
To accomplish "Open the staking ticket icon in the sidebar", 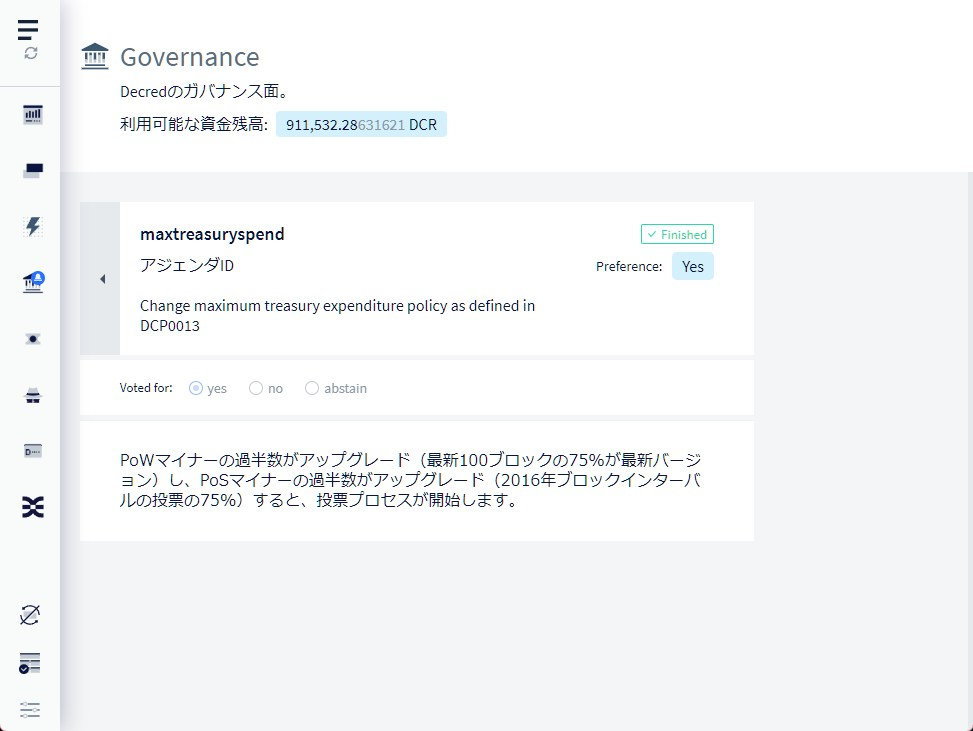I will pos(33,339).
